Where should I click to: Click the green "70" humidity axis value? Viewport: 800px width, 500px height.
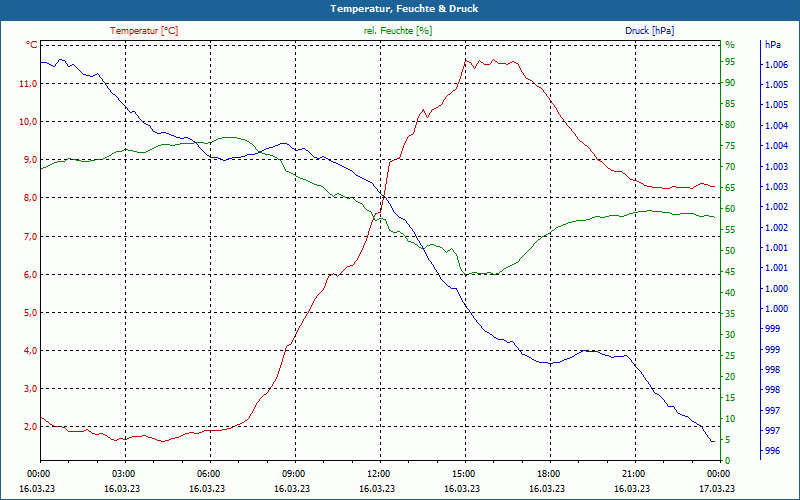pos(730,166)
